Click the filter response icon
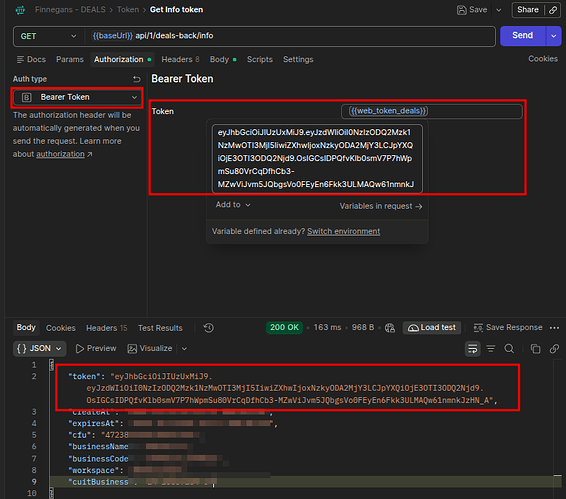The image size is (566, 499). tap(491, 348)
